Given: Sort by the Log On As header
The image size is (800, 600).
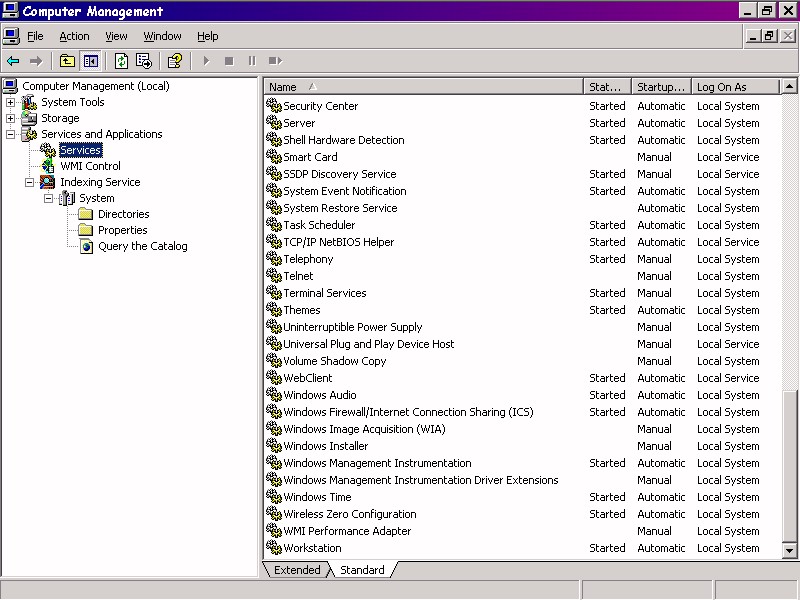Looking at the screenshot, I should (736, 87).
